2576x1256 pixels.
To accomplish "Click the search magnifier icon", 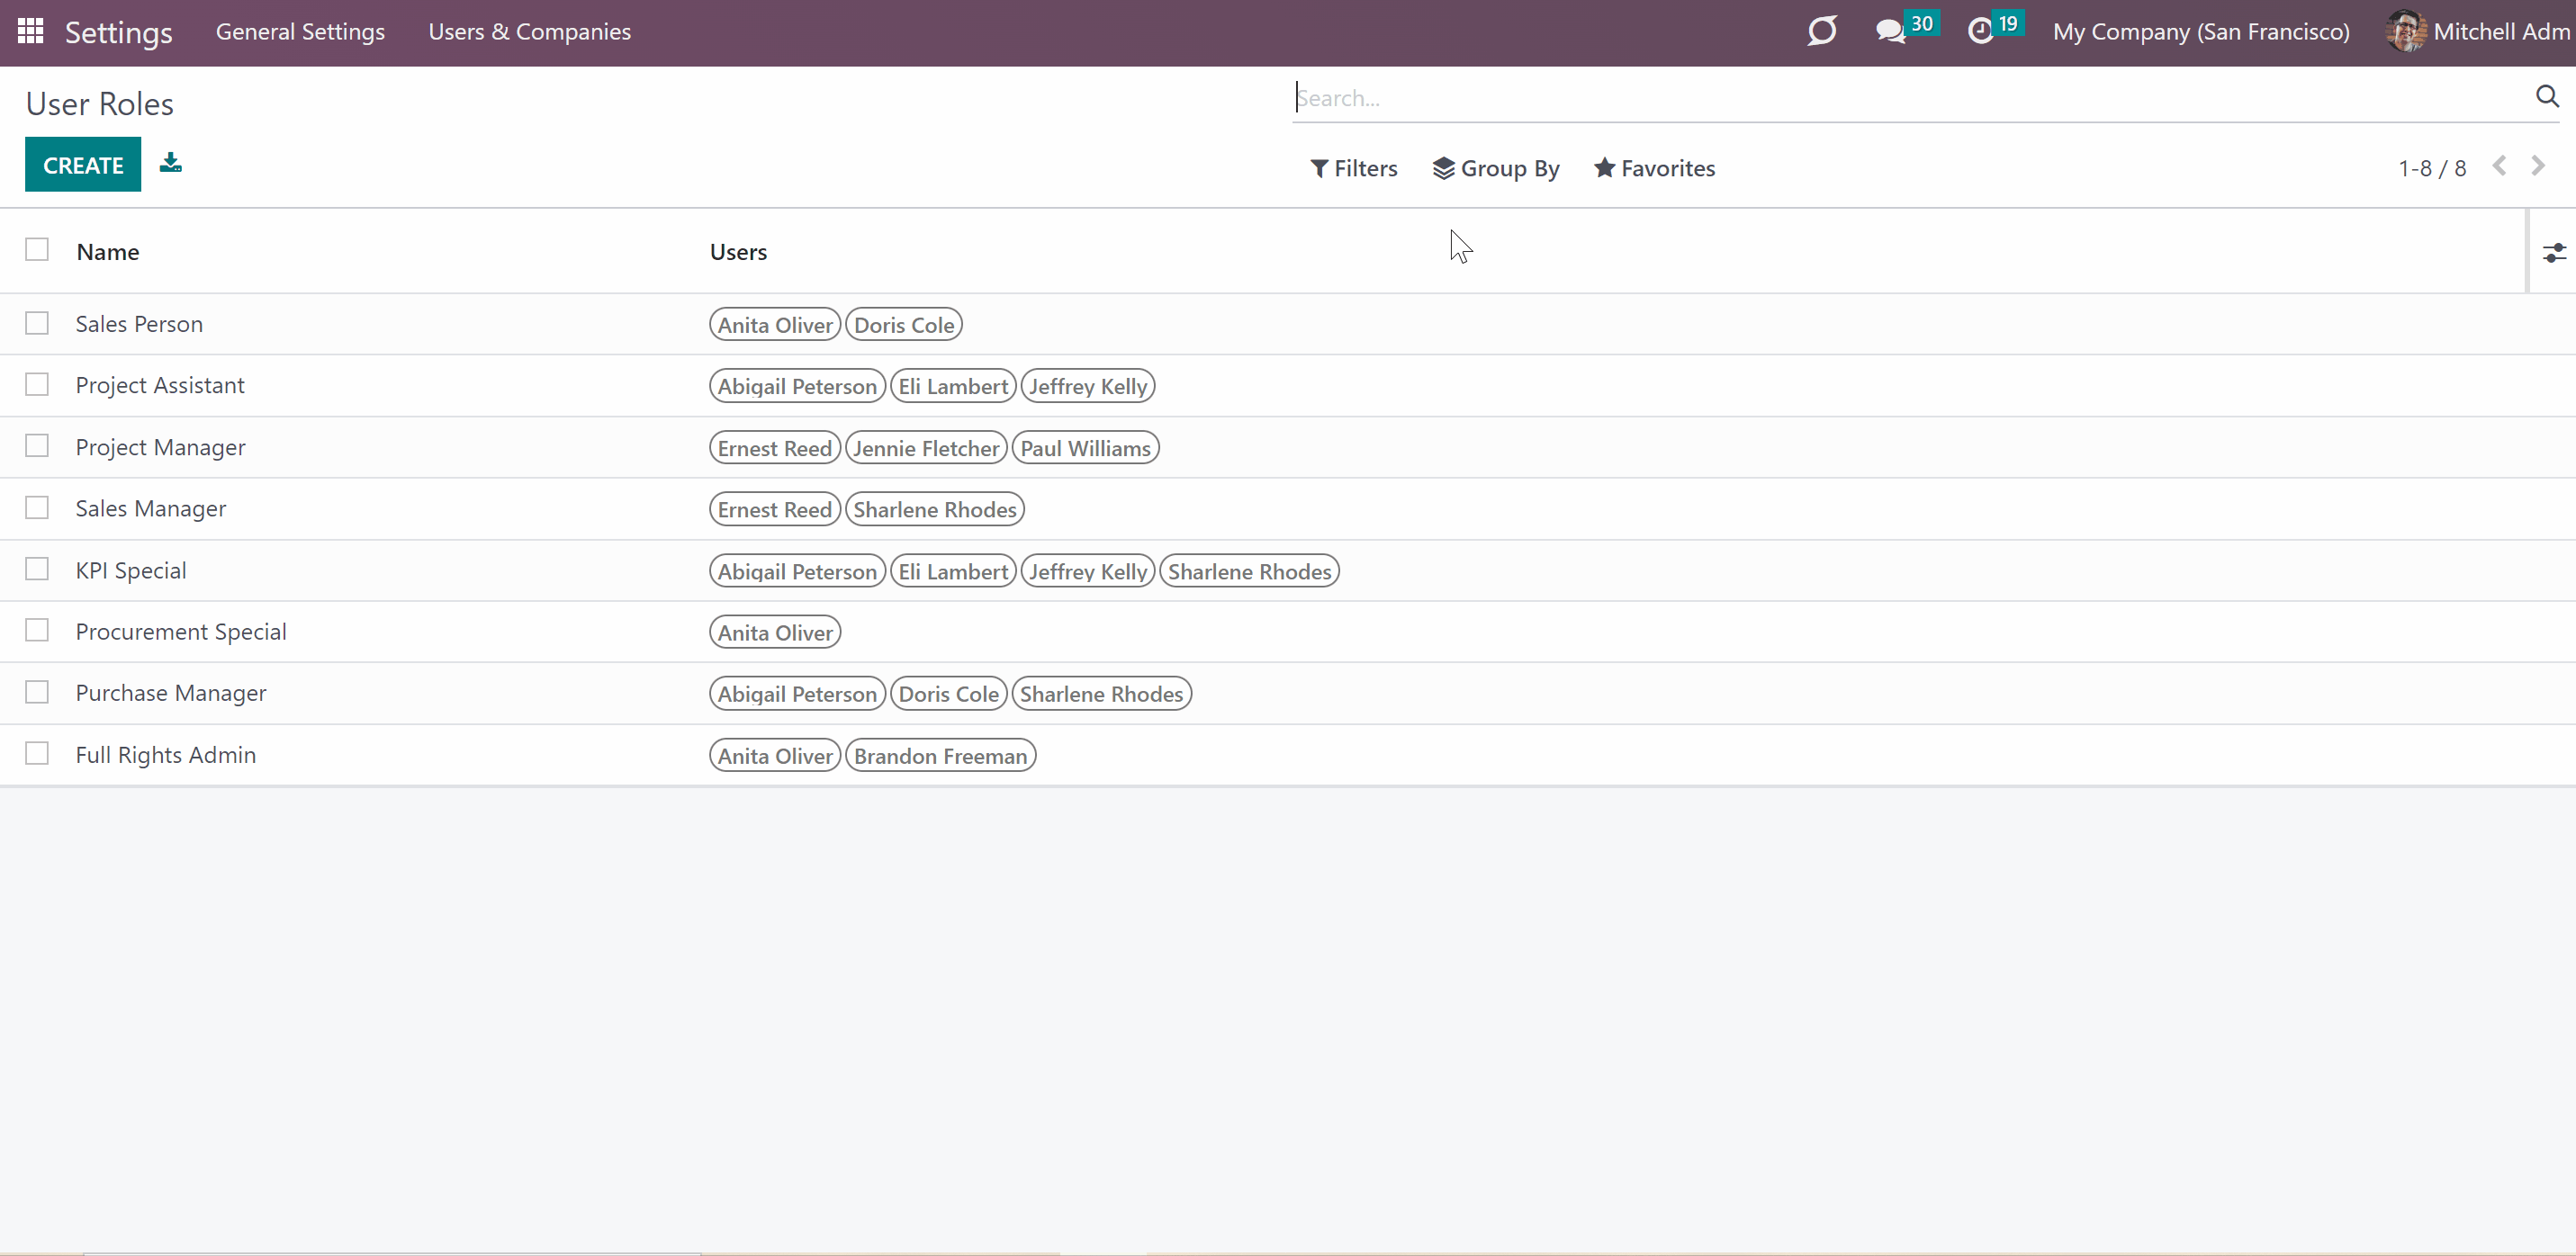I will click(2547, 96).
